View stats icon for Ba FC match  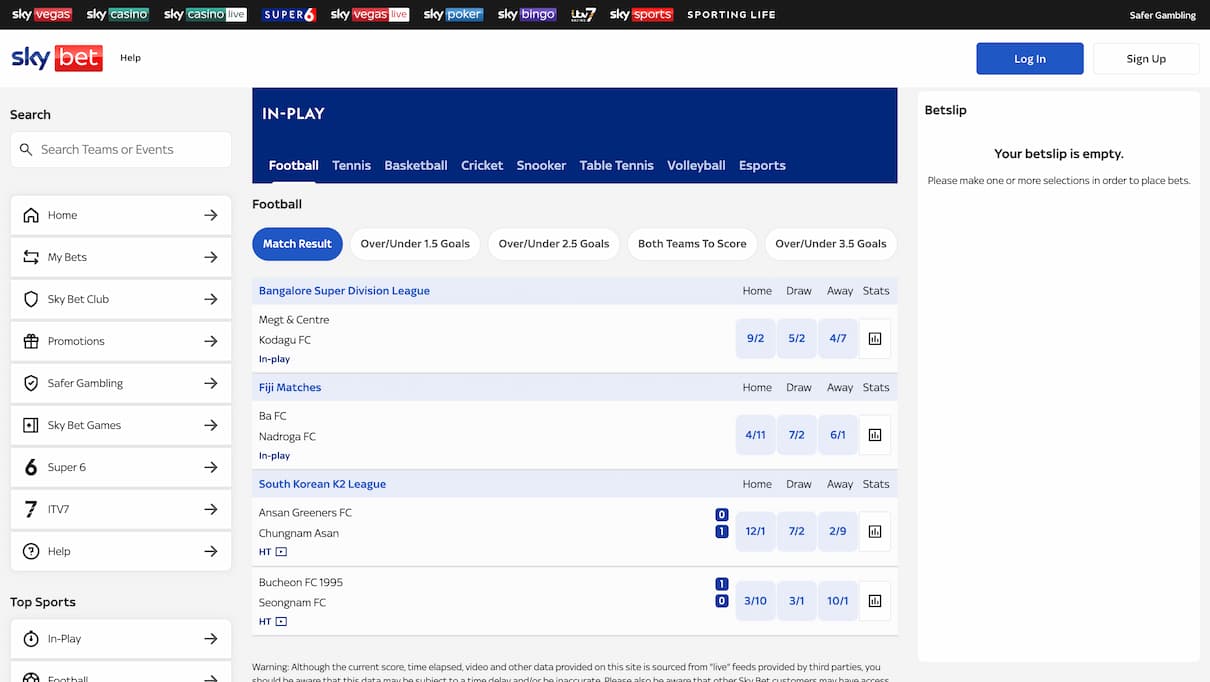pos(874,435)
